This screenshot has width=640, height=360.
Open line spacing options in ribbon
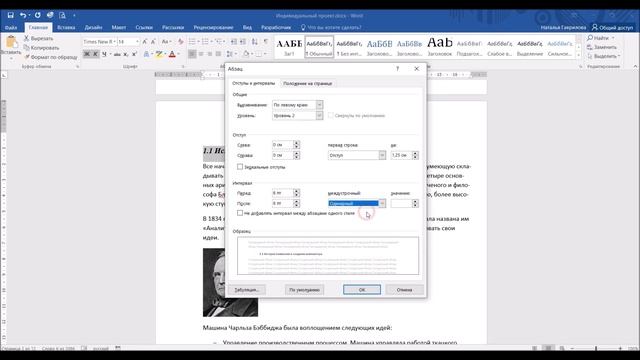coord(230,54)
